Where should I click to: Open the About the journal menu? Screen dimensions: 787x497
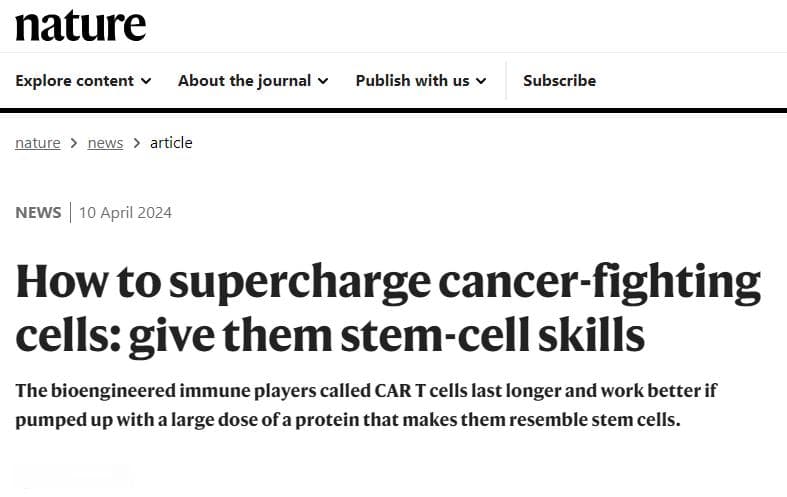click(x=253, y=81)
